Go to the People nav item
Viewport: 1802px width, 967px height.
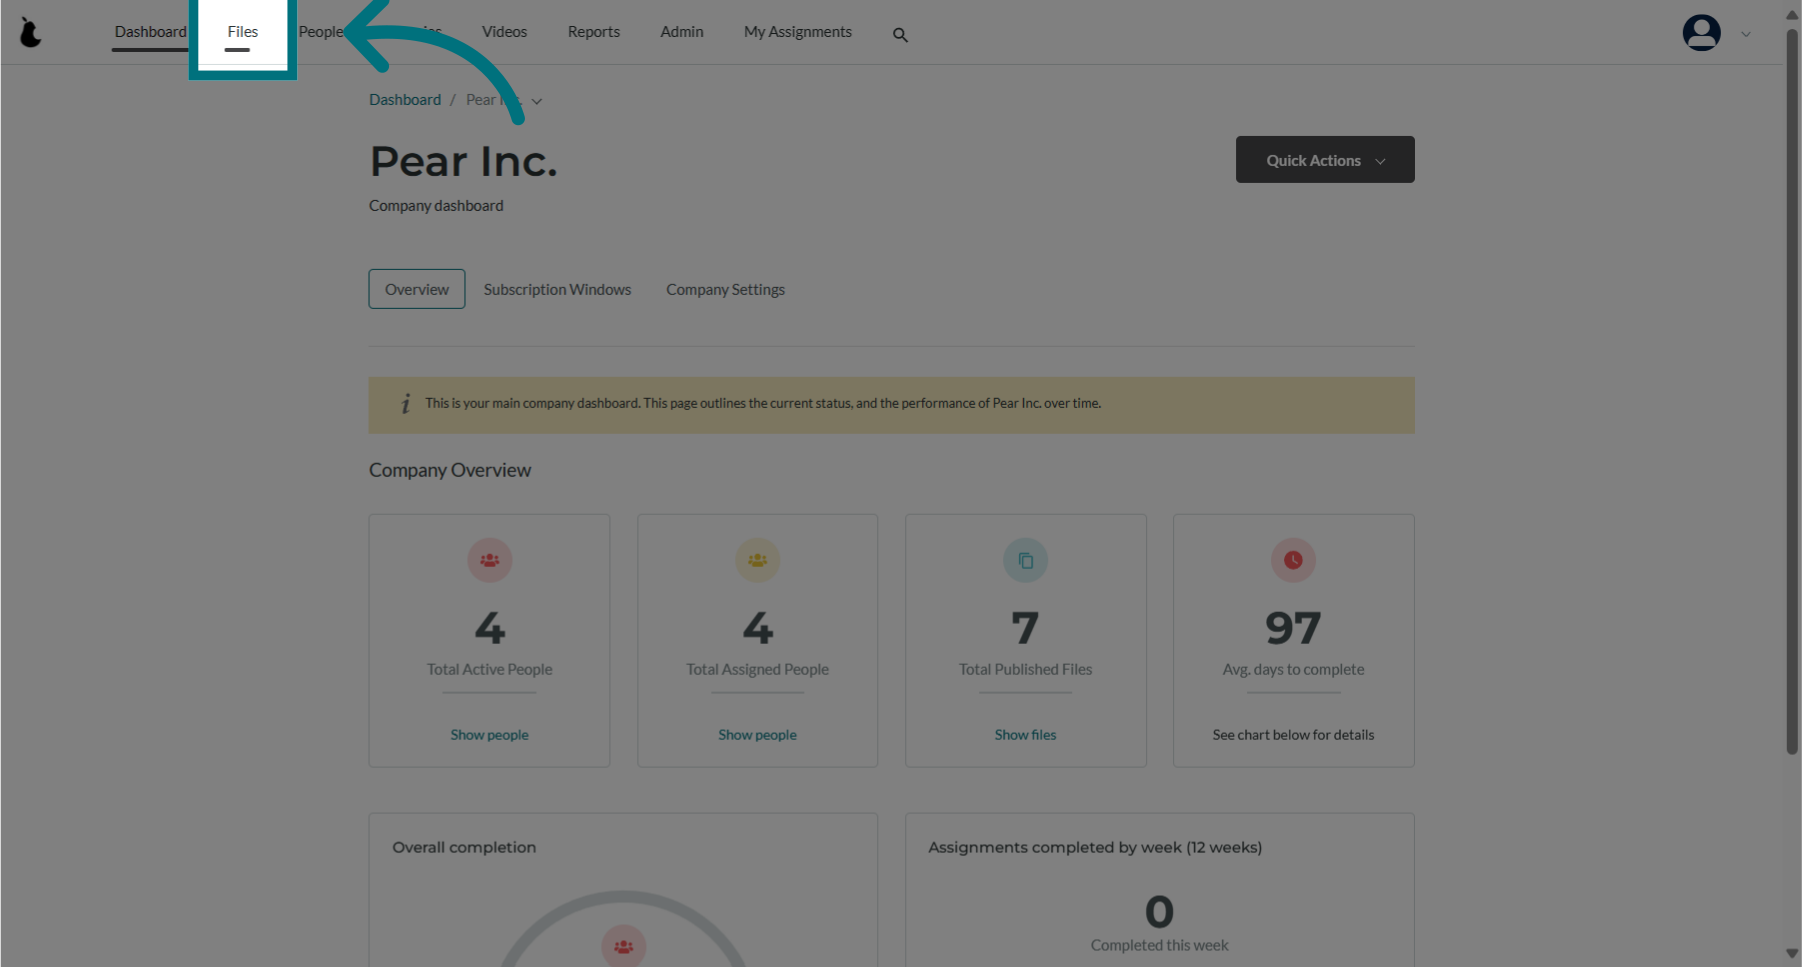tap(321, 32)
